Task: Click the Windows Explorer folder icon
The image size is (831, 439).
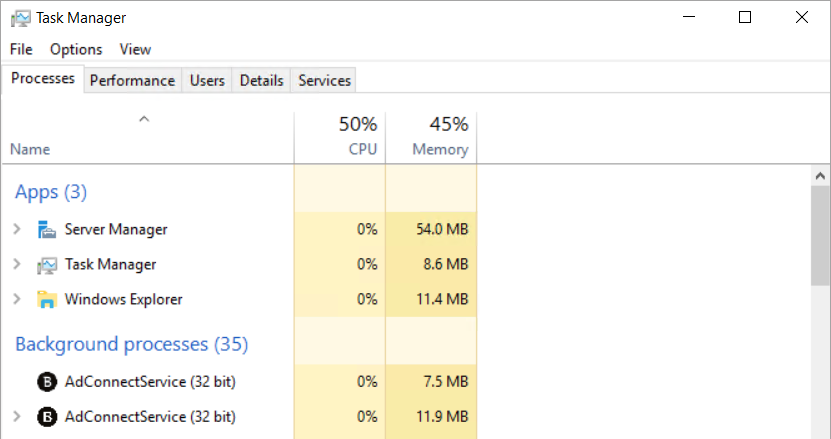Action: pyautogui.click(x=46, y=299)
